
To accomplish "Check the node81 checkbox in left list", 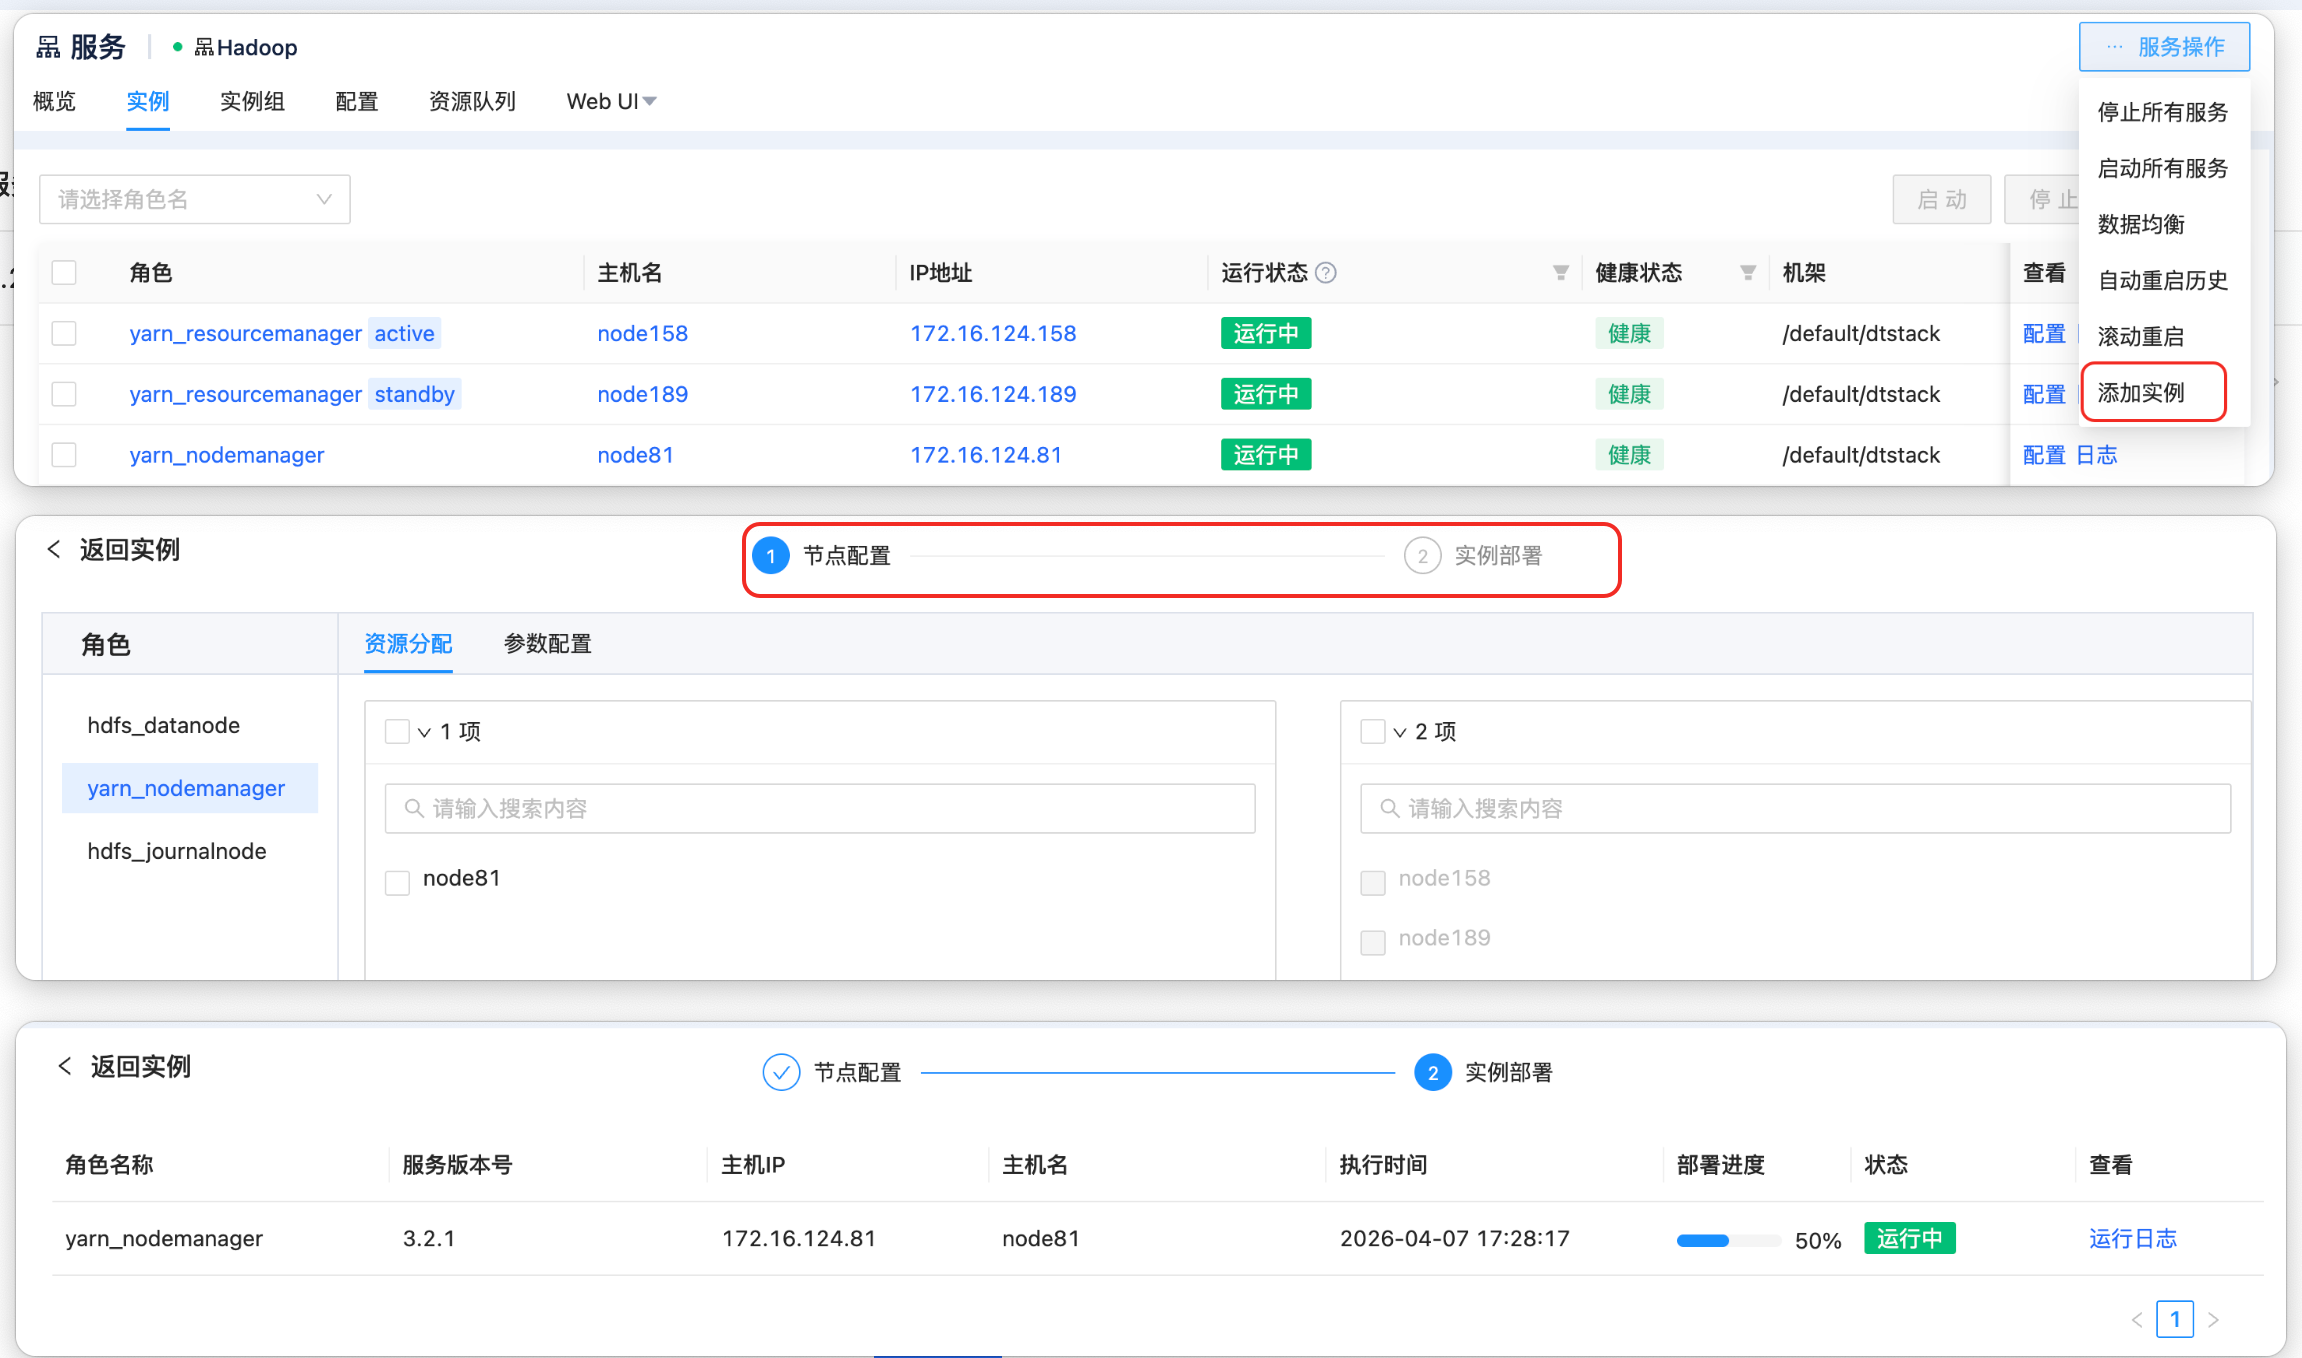I will pos(398,882).
